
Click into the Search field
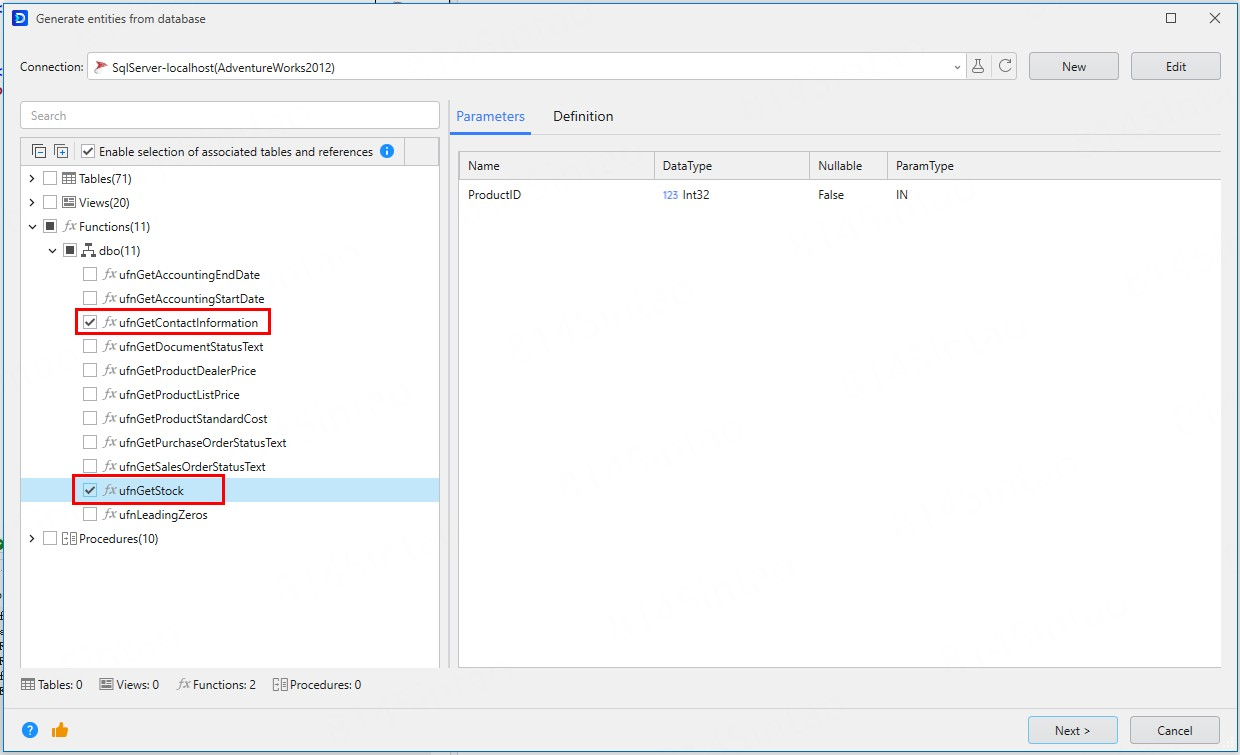pos(230,116)
